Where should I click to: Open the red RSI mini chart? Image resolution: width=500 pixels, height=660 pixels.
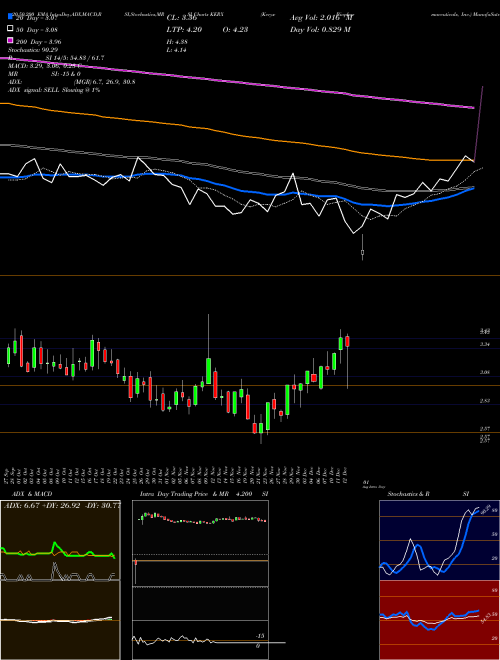point(439,620)
